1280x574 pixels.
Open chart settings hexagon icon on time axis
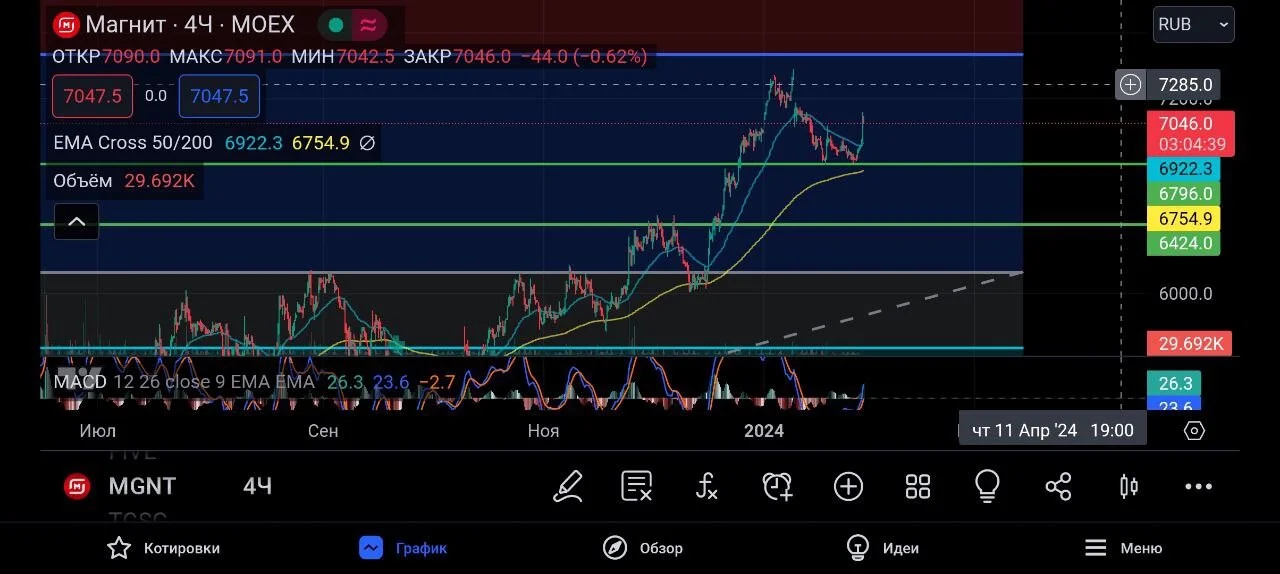1194,431
